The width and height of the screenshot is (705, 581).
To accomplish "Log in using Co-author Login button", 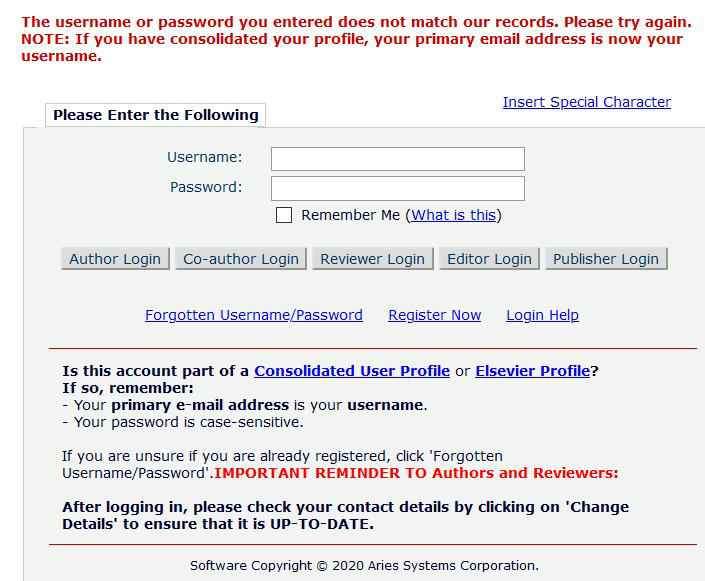I will 241,259.
